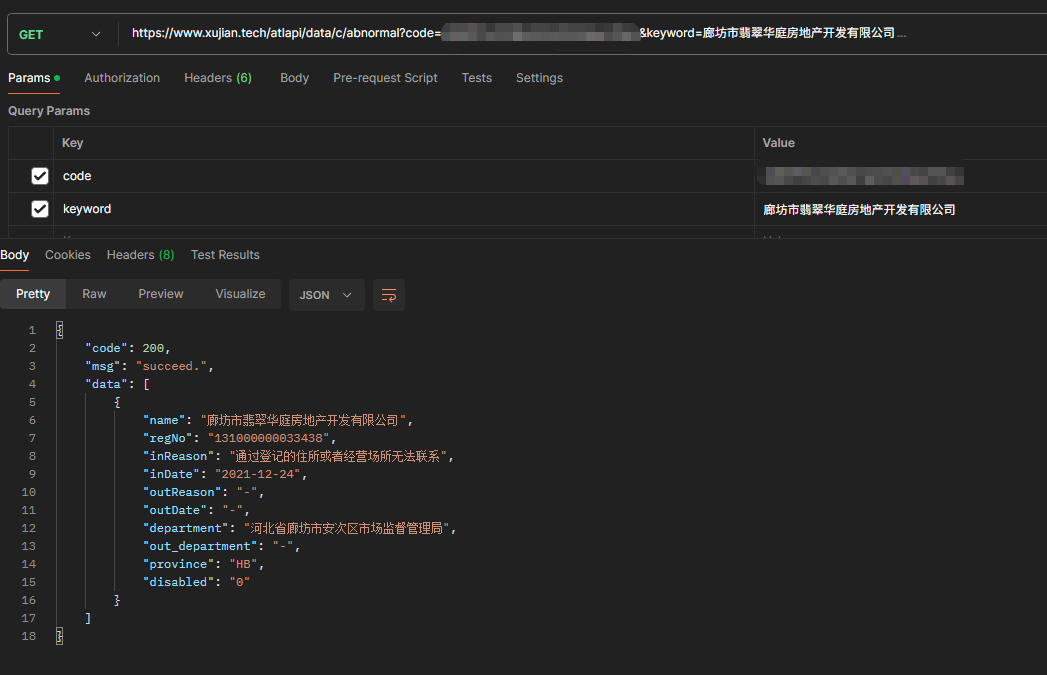The height and width of the screenshot is (675, 1047).
Task: Click the "outReason" key on line 10
Action: pos(182,492)
